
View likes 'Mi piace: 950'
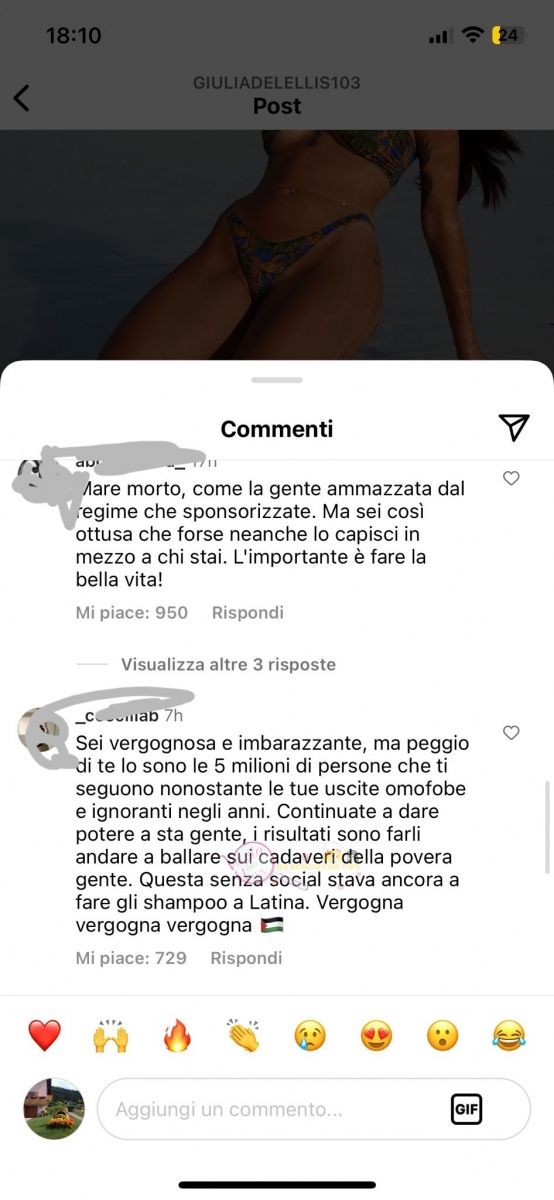[x=132, y=612]
